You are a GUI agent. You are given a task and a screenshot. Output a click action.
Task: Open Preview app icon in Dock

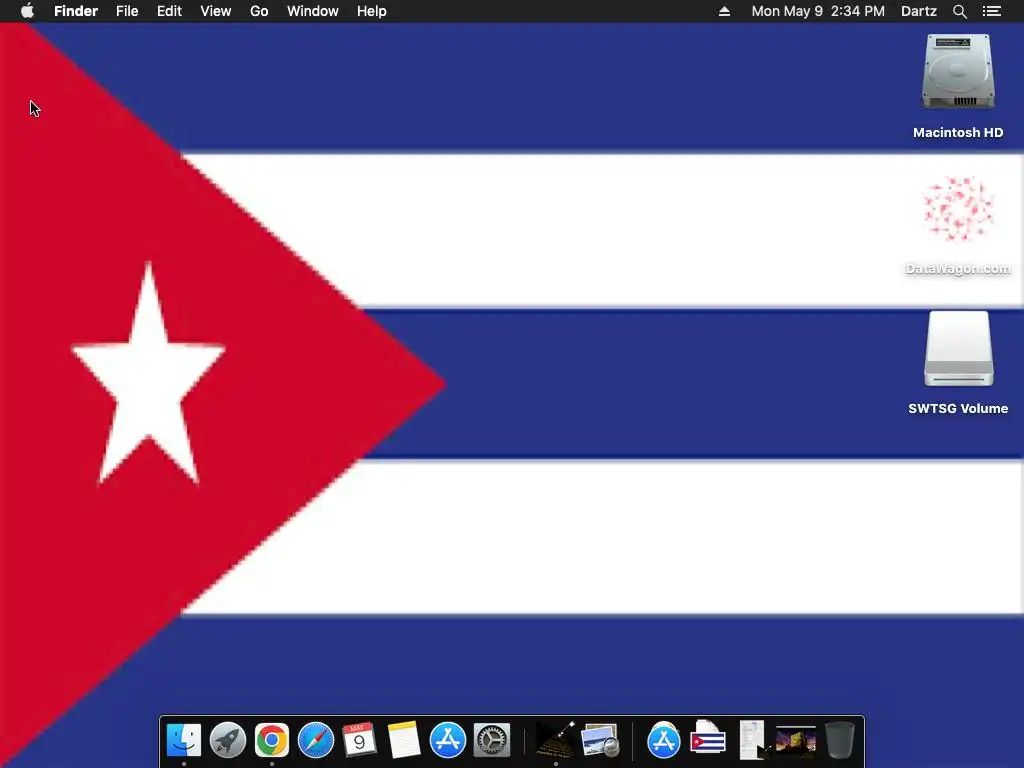click(x=600, y=741)
